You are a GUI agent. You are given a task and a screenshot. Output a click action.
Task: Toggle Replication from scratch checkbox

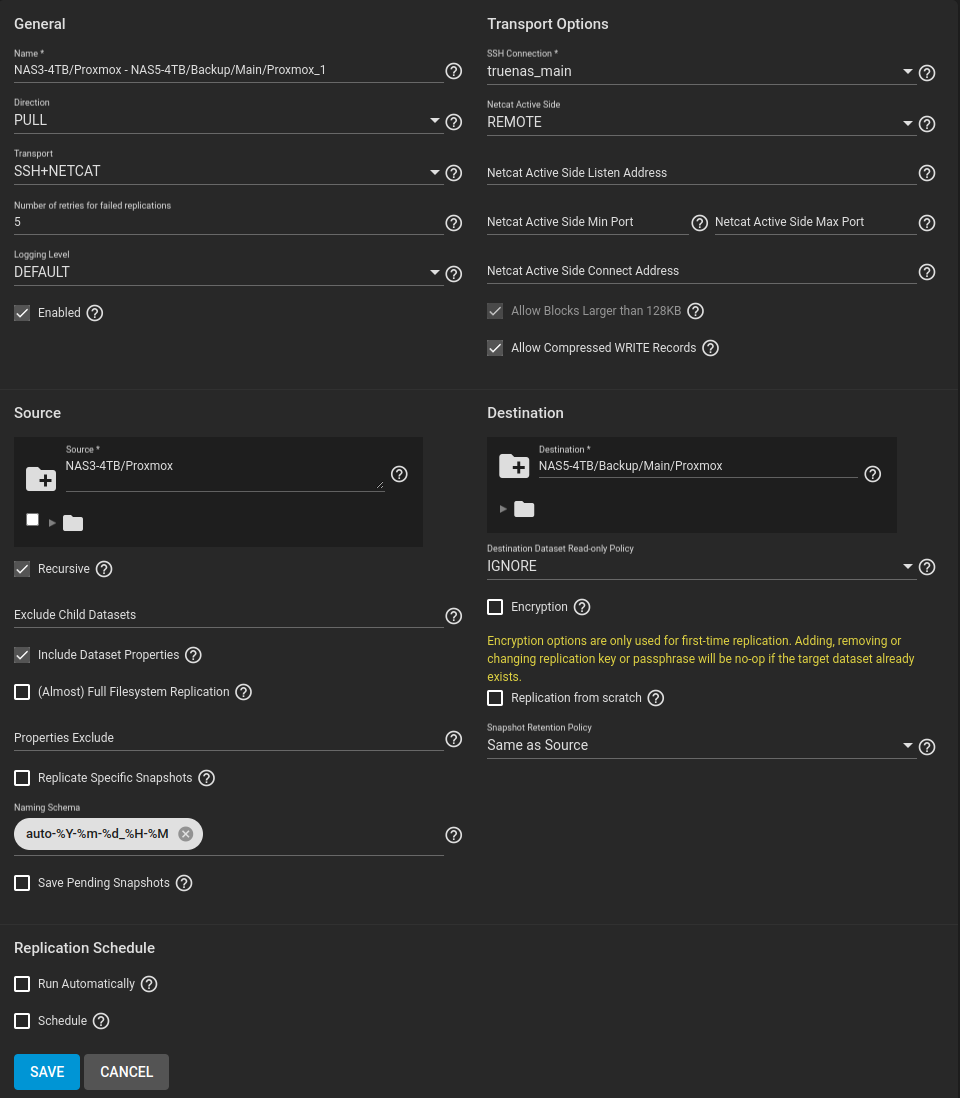point(495,698)
